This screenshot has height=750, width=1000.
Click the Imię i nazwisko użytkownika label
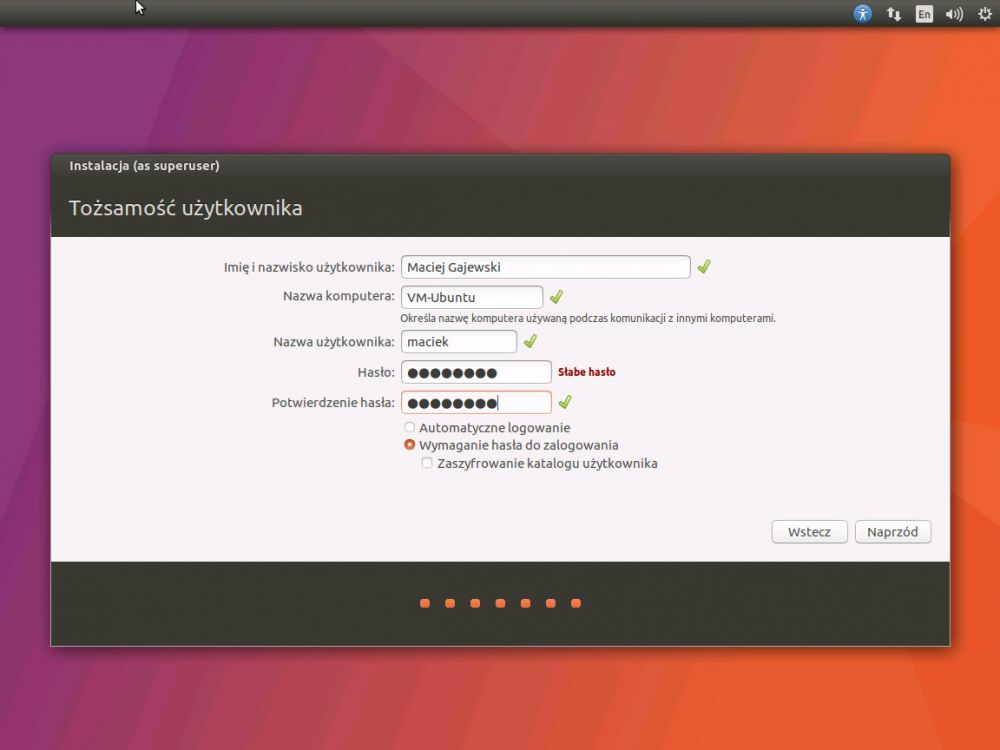(x=309, y=267)
